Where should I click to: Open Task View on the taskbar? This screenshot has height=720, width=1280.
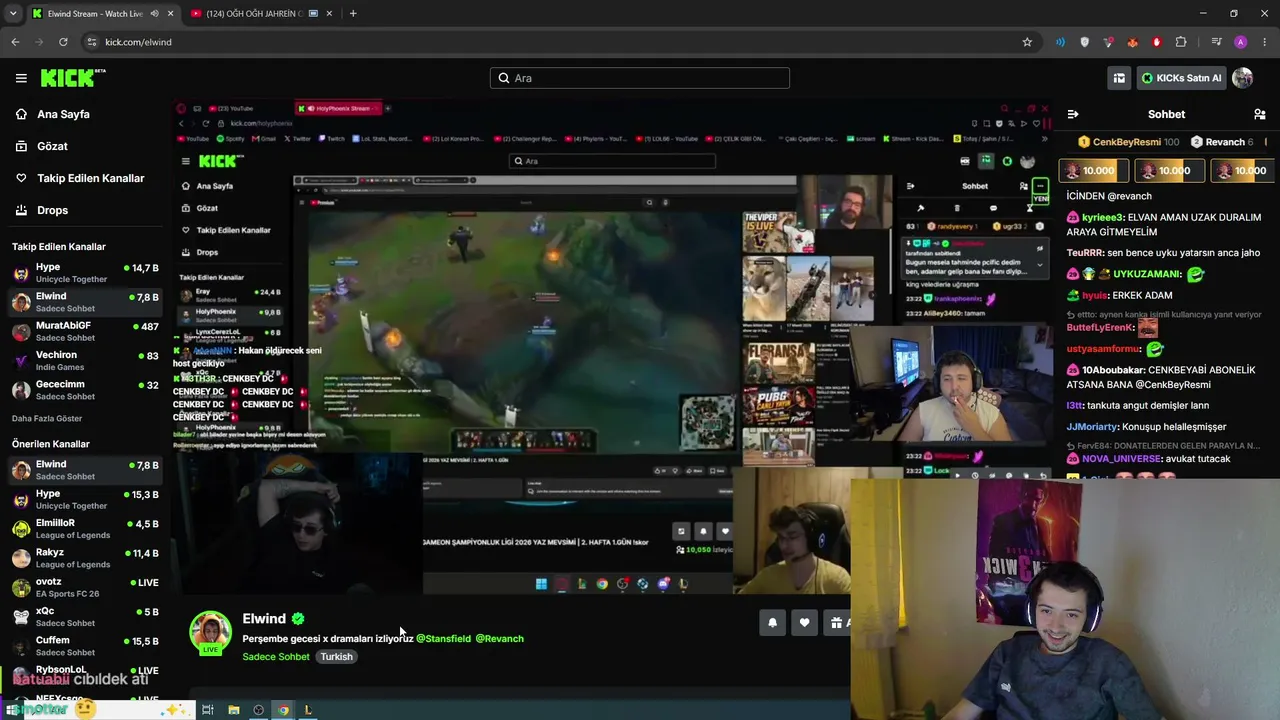pyautogui.click(x=208, y=710)
